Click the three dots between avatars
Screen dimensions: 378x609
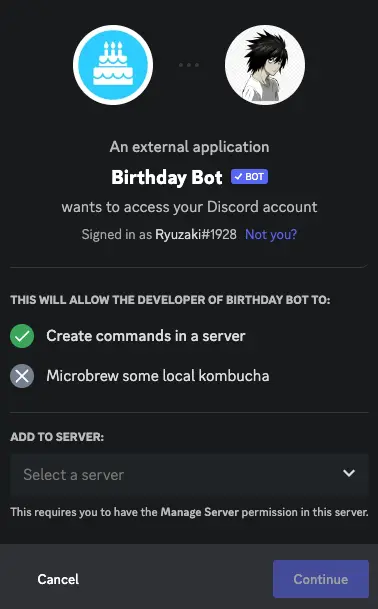pyautogui.click(x=189, y=65)
